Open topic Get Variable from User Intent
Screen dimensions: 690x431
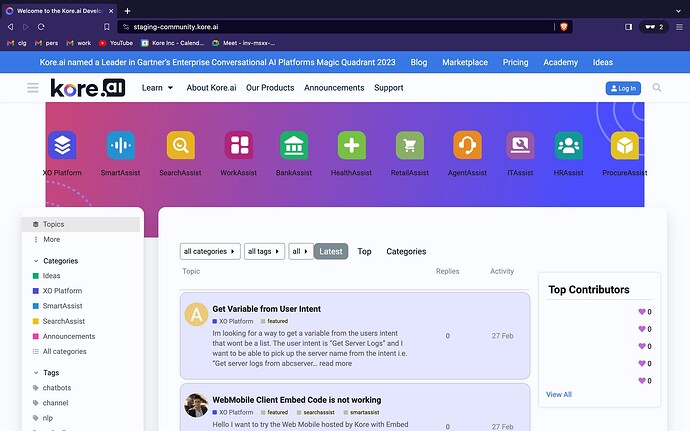(x=267, y=309)
